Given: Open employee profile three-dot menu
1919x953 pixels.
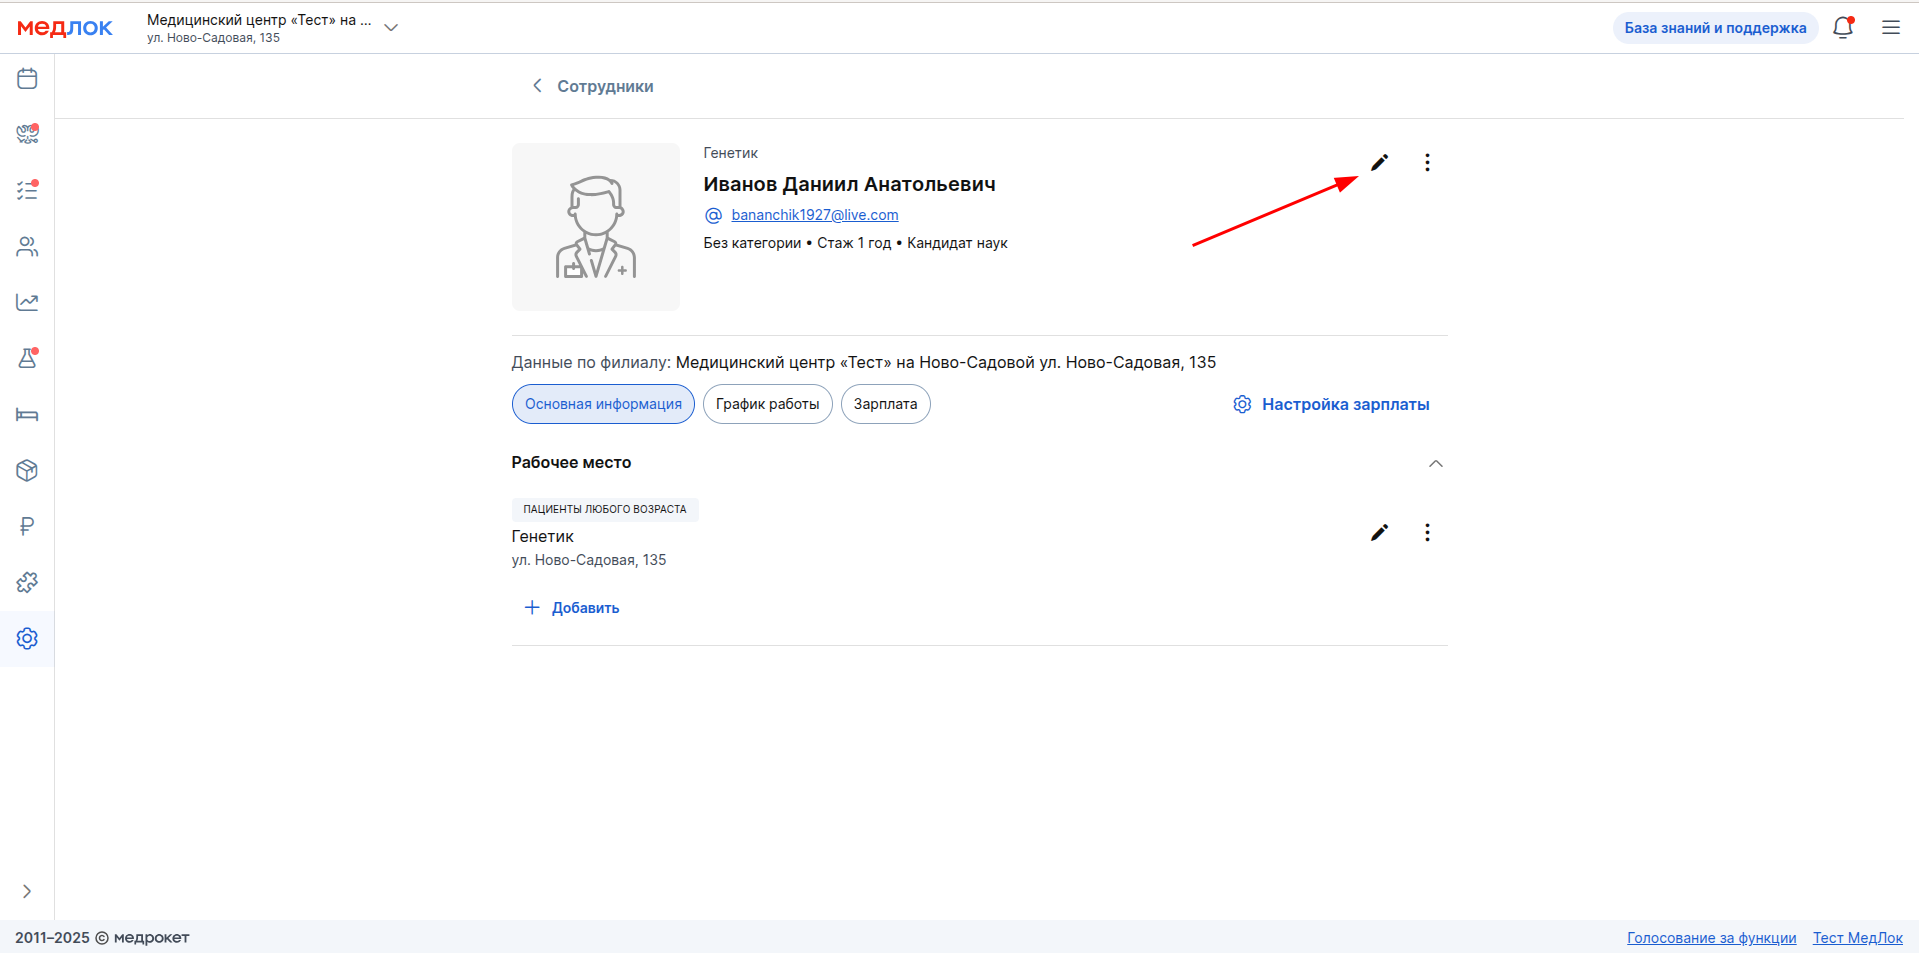Looking at the screenshot, I should (x=1427, y=163).
